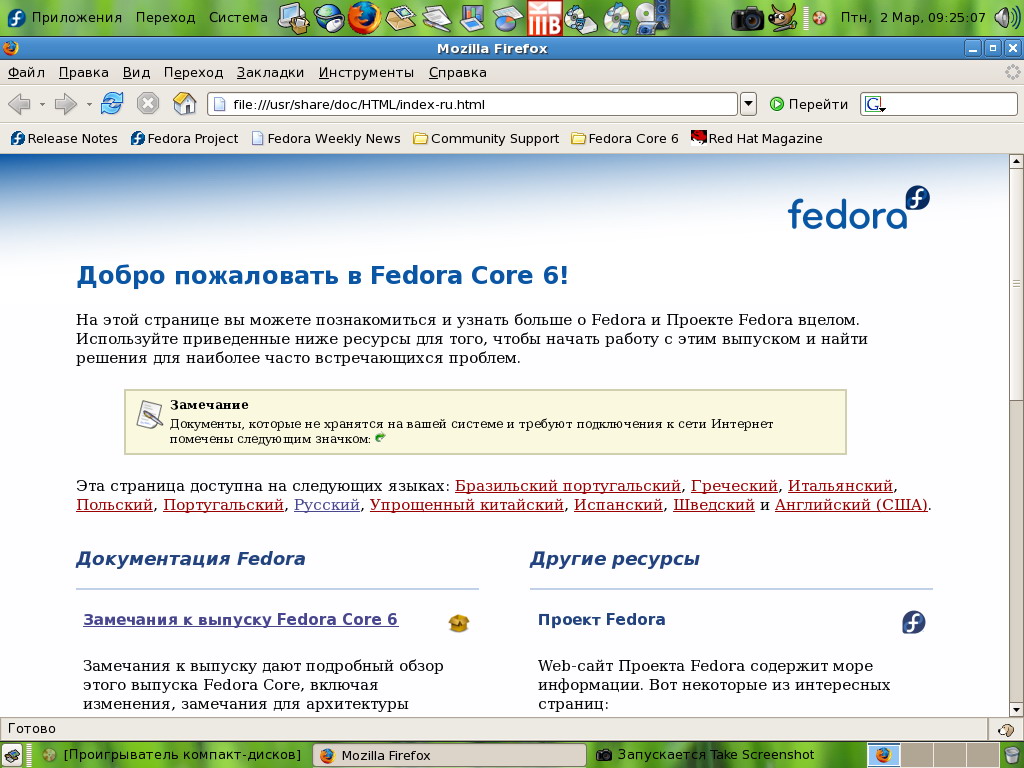Click the green Перейти (Go) button
The image size is (1024, 768).
click(808, 104)
